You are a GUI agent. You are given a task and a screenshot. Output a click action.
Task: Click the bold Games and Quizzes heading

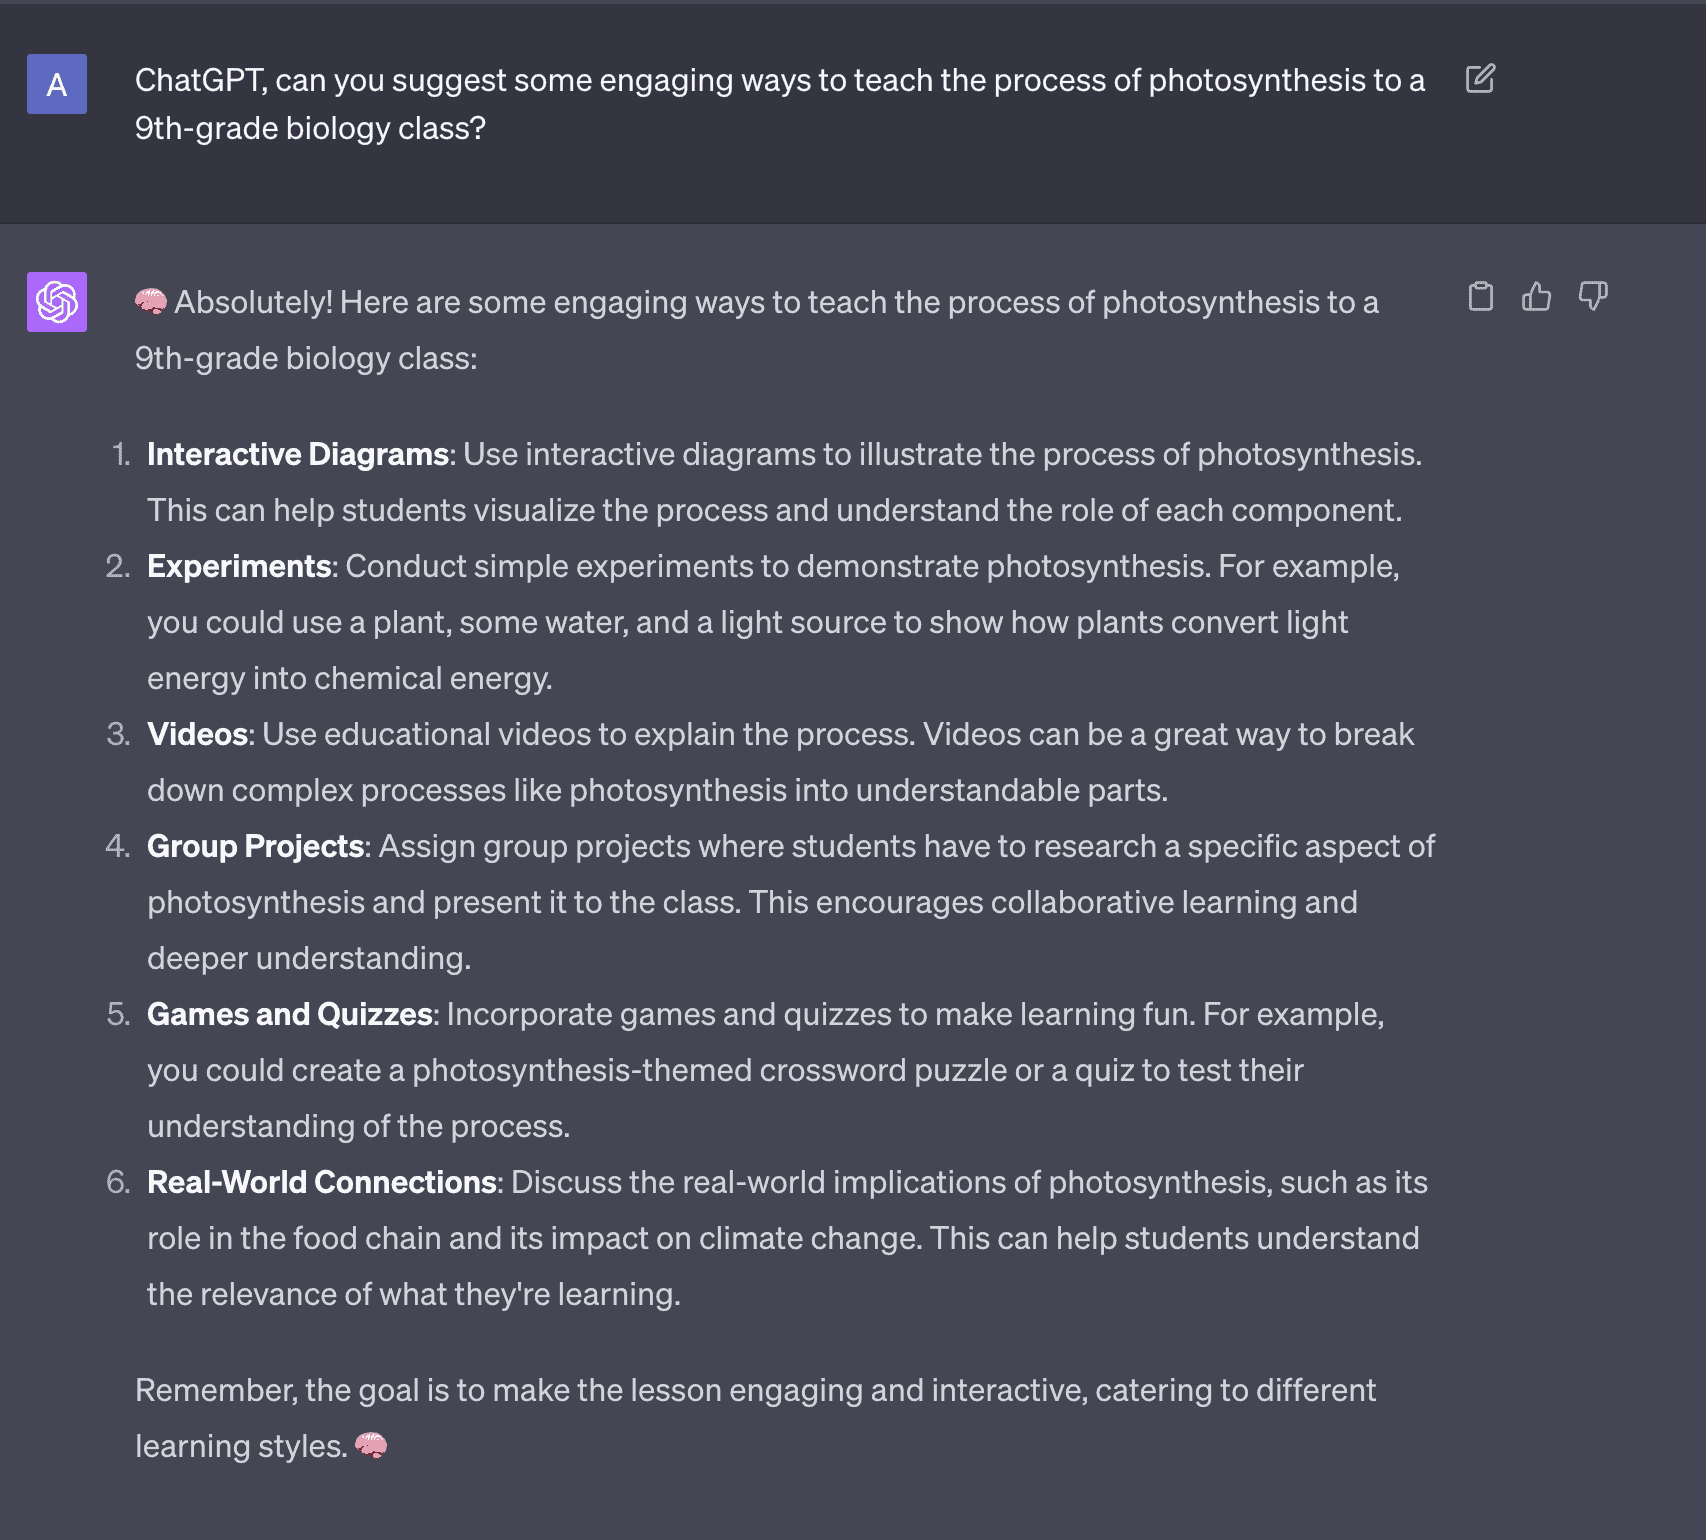point(290,1014)
